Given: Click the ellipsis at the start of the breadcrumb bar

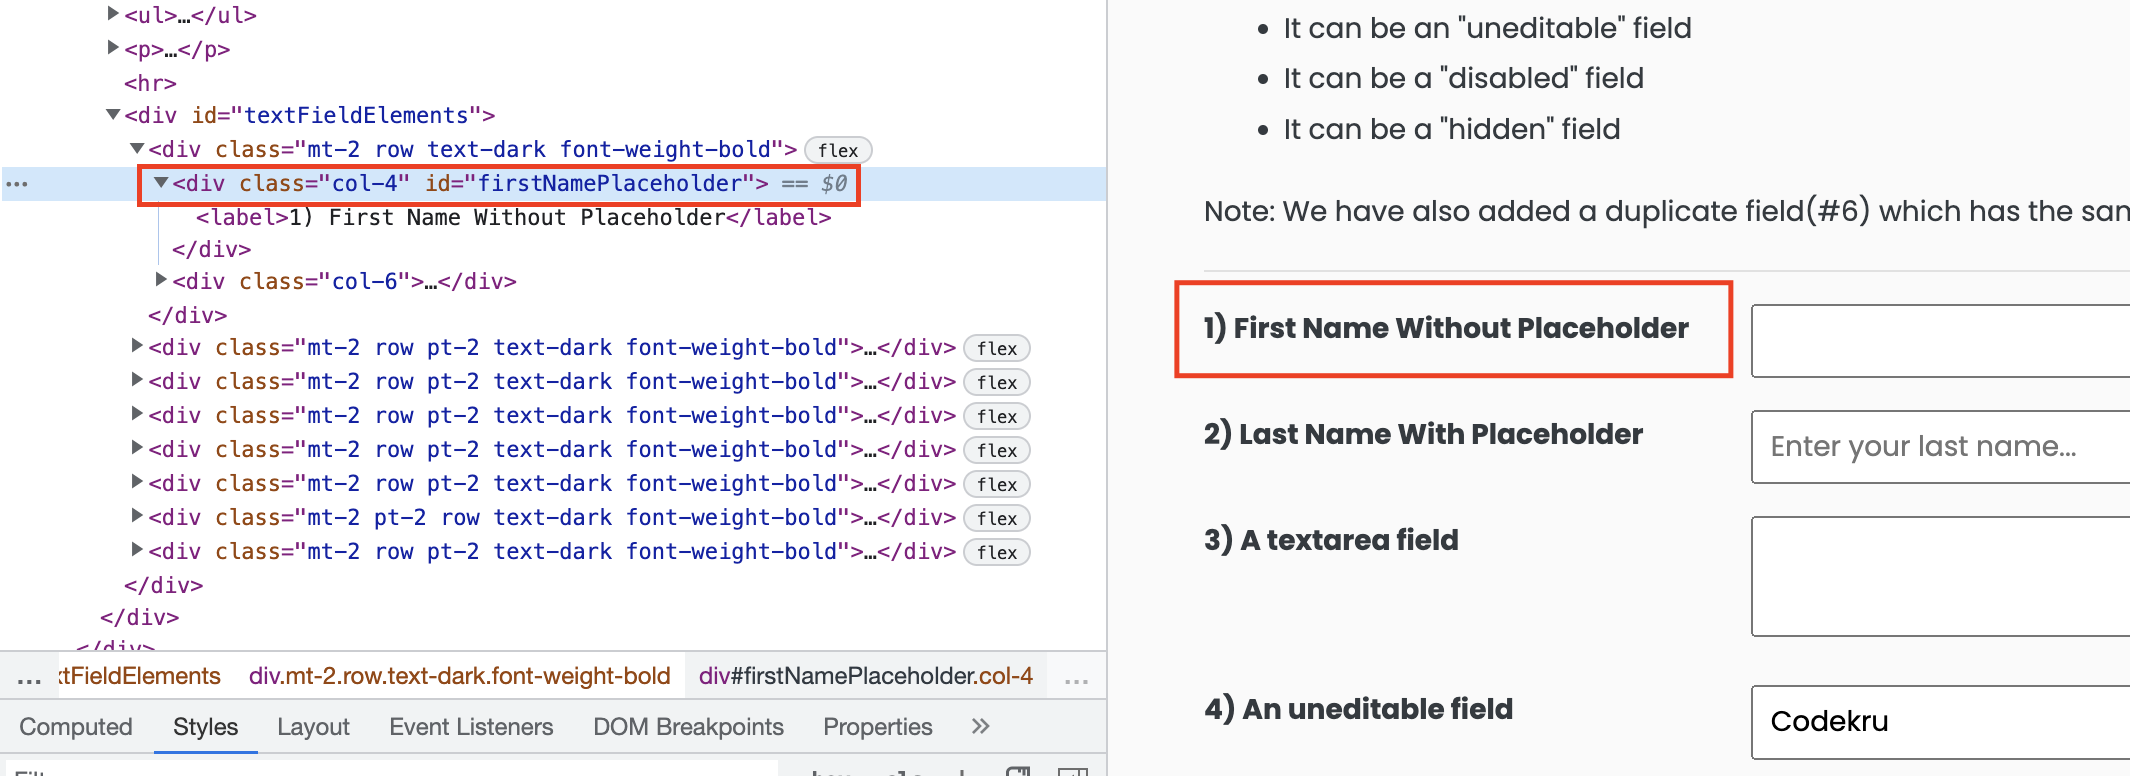Looking at the screenshot, I should pos(28,676).
